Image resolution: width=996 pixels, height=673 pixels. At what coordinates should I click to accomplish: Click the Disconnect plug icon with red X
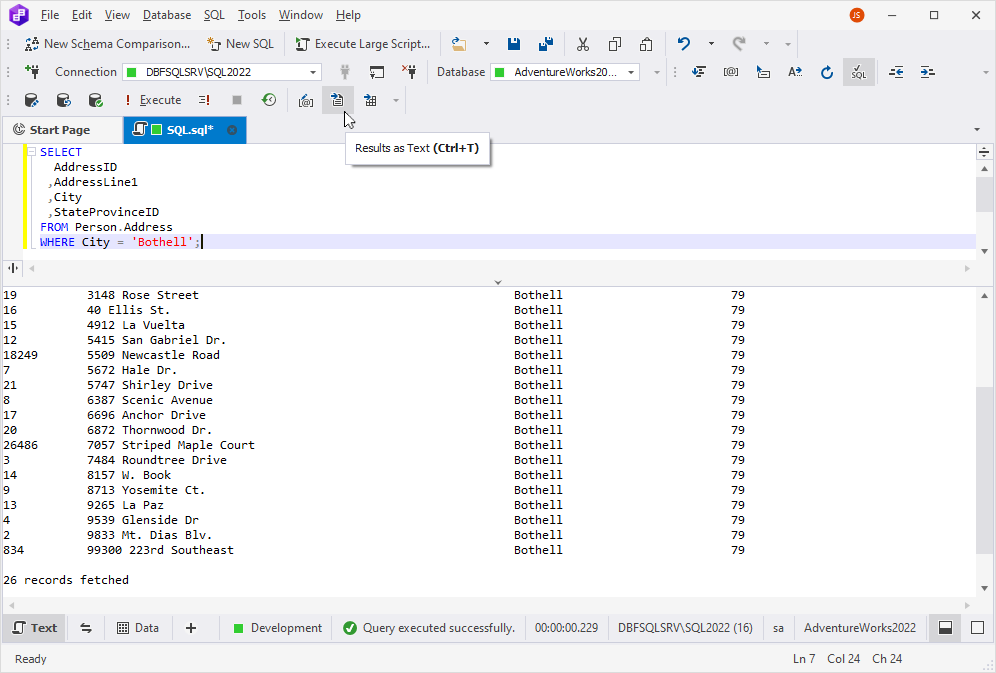[x=409, y=72]
